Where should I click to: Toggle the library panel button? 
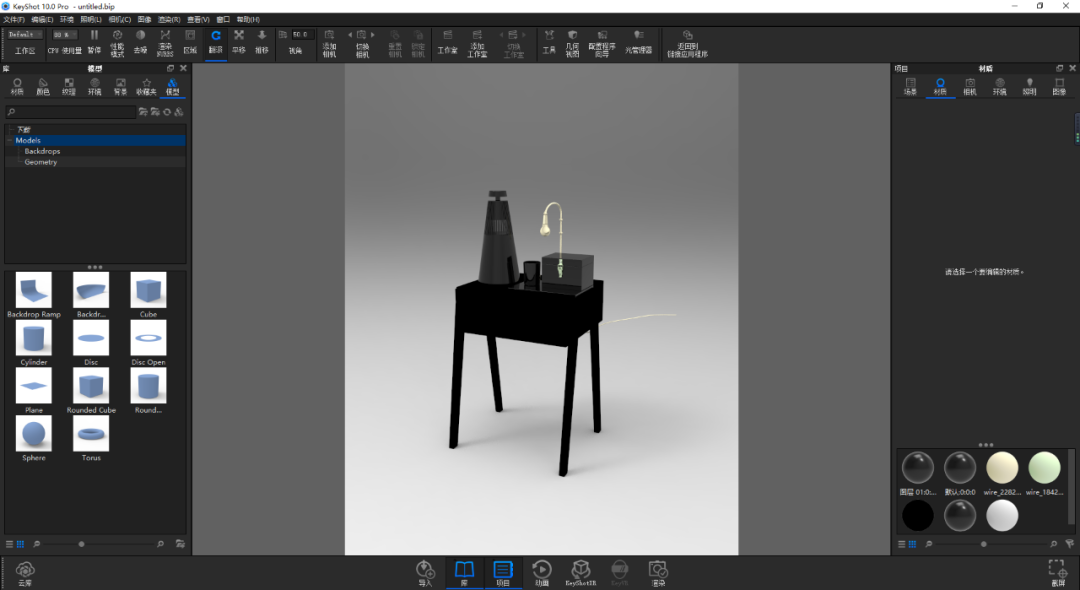[x=464, y=573]
